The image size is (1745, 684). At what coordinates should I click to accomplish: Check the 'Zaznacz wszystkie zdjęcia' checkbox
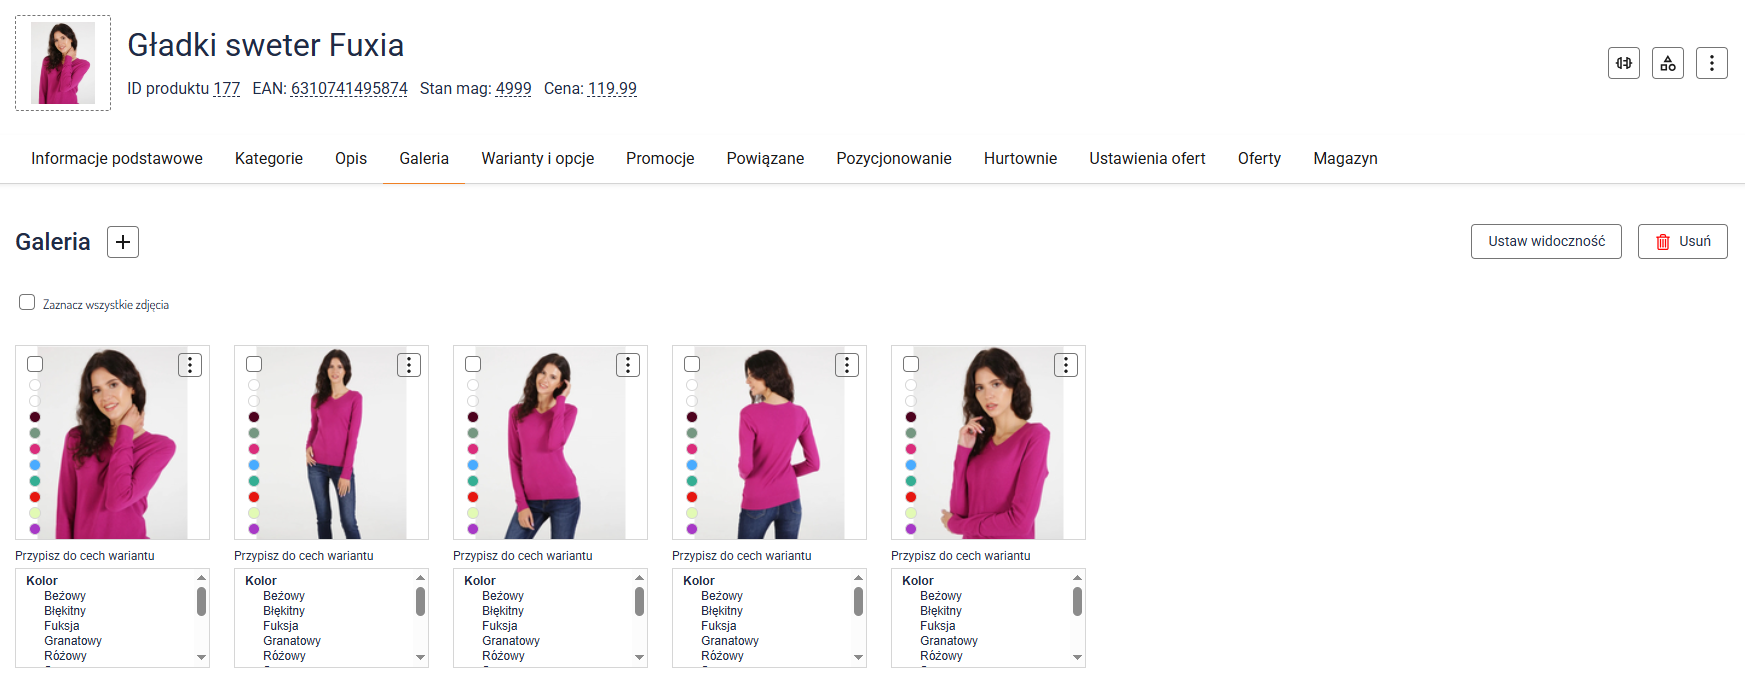point(27,302)
